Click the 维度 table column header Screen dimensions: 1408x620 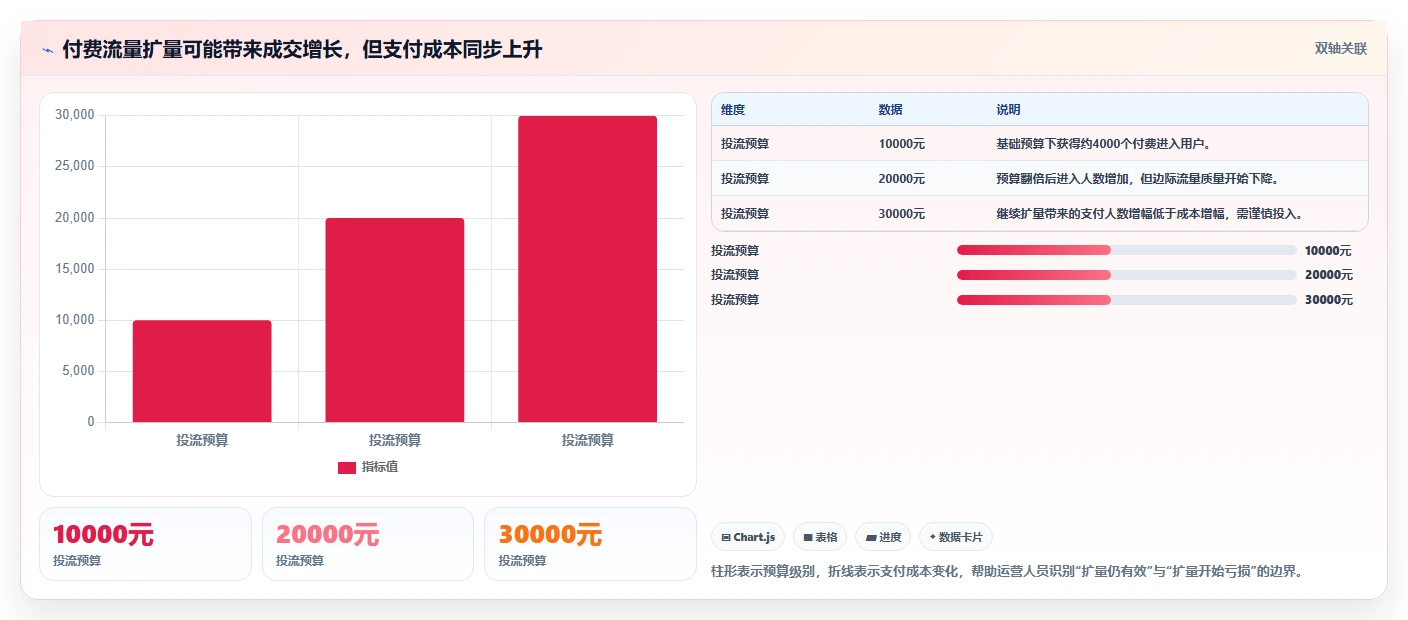point(733,110)
